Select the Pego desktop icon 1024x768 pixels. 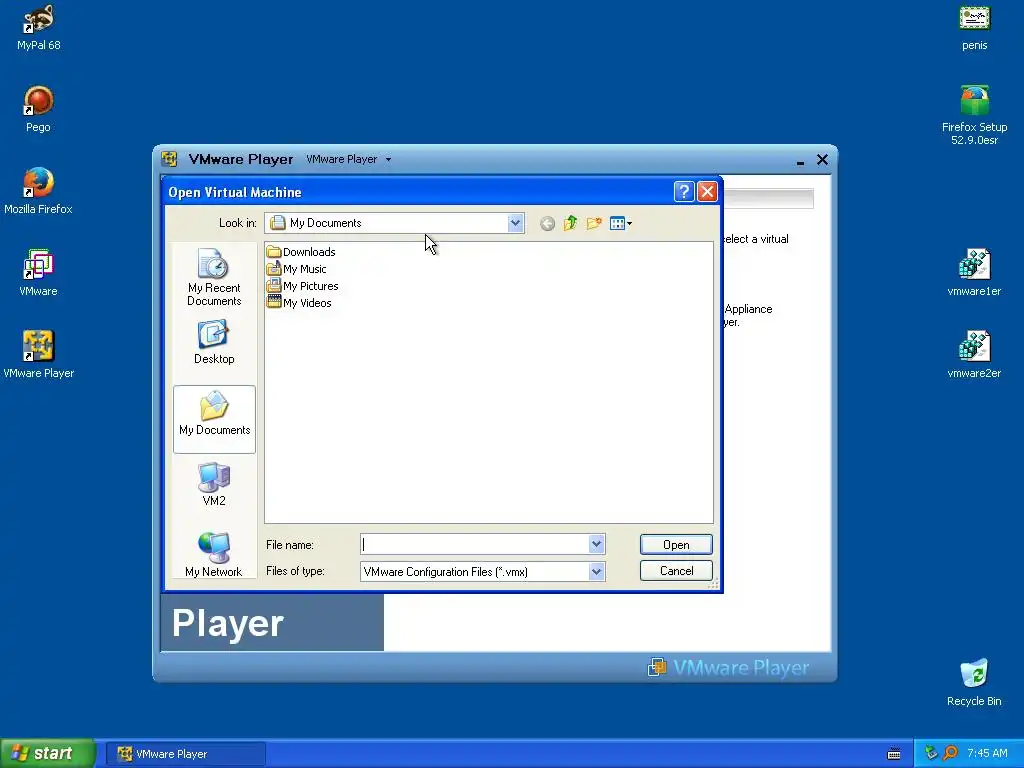(39, 109)
